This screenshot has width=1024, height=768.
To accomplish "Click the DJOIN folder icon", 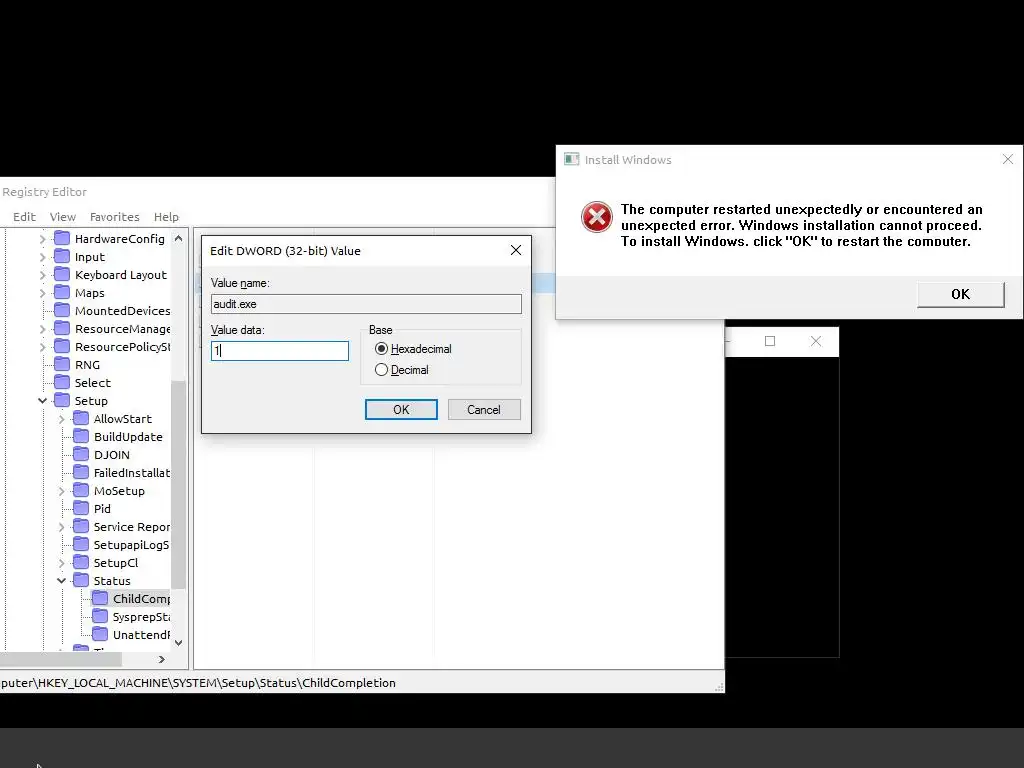I will pos(81,455).
